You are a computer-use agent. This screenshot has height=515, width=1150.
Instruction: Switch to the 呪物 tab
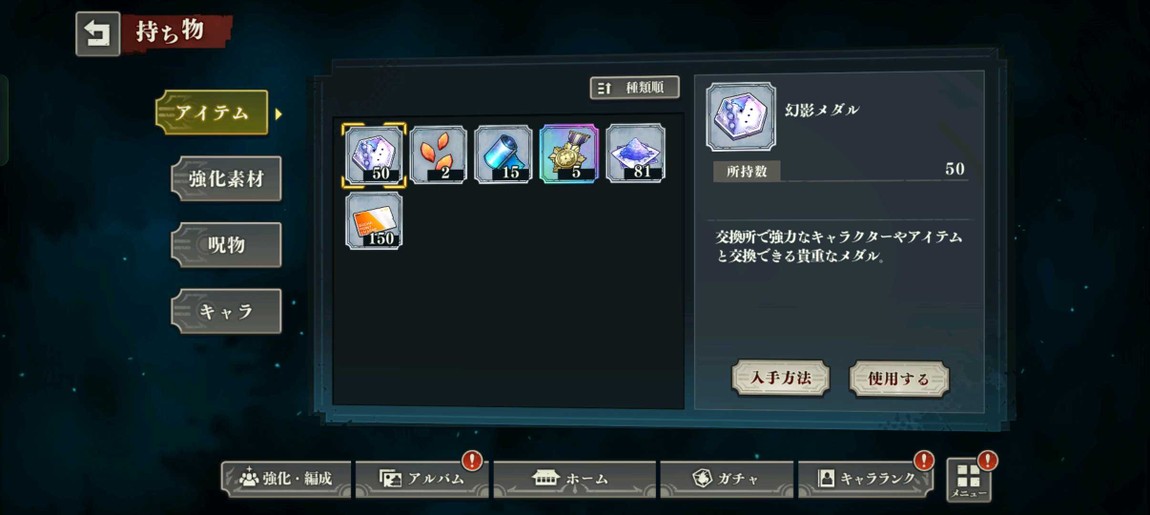[x=226, y=245]
